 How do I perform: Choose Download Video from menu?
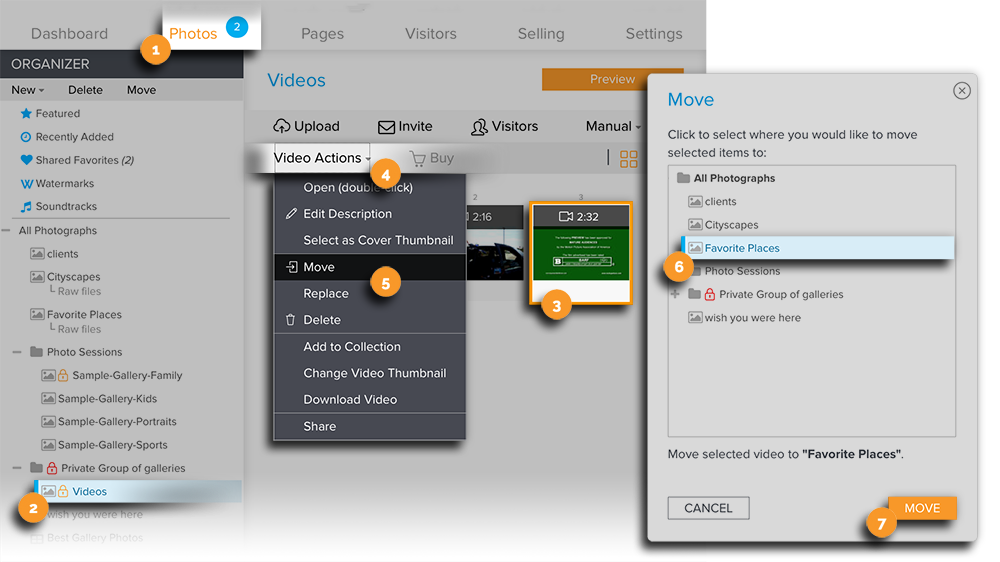[x=370, y=400]
